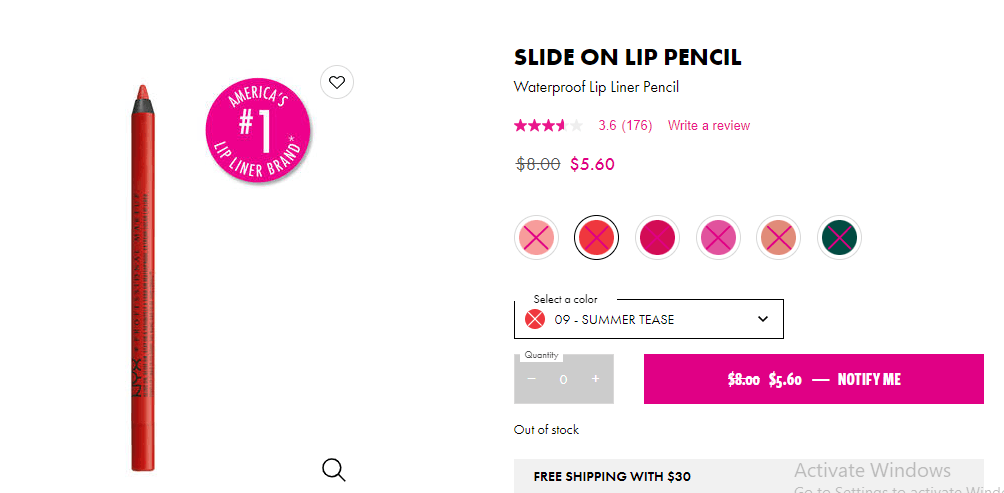
Task: Open the Write a review link
Action: 708,126
